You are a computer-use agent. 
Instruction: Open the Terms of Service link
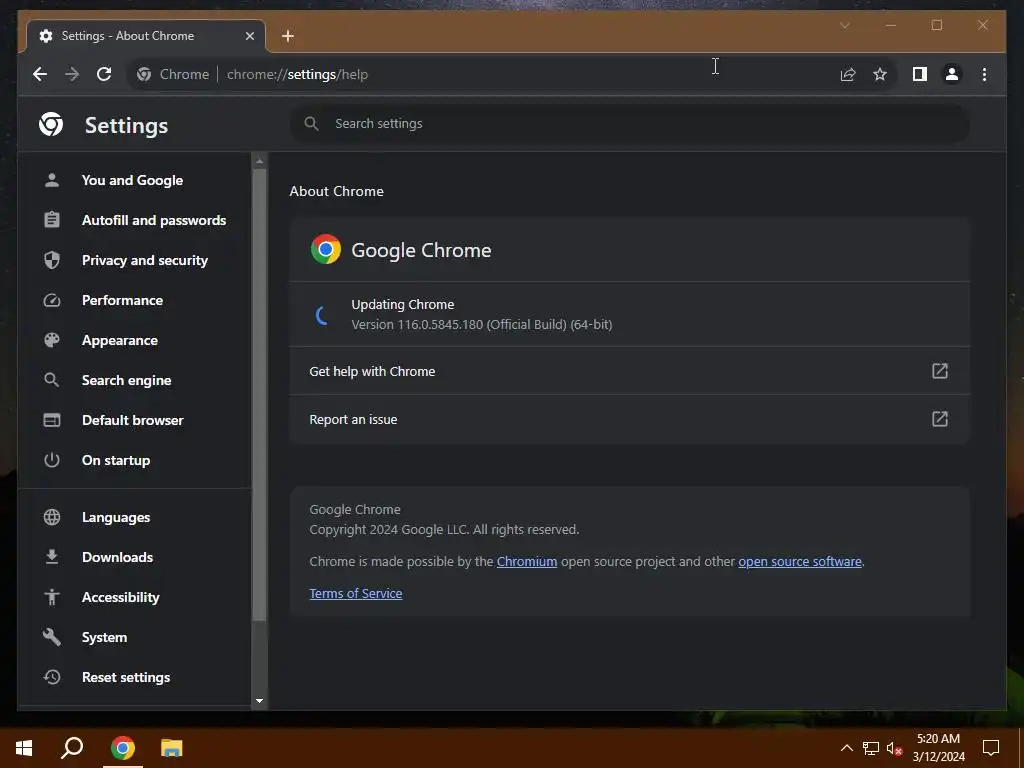[355, 594]
